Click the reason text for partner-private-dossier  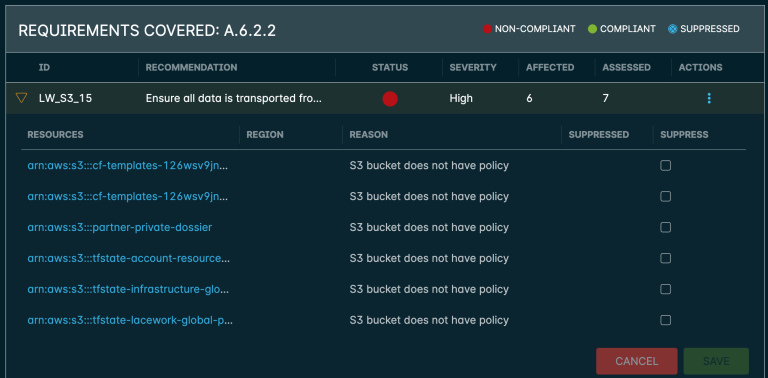[x=429, y=227]
